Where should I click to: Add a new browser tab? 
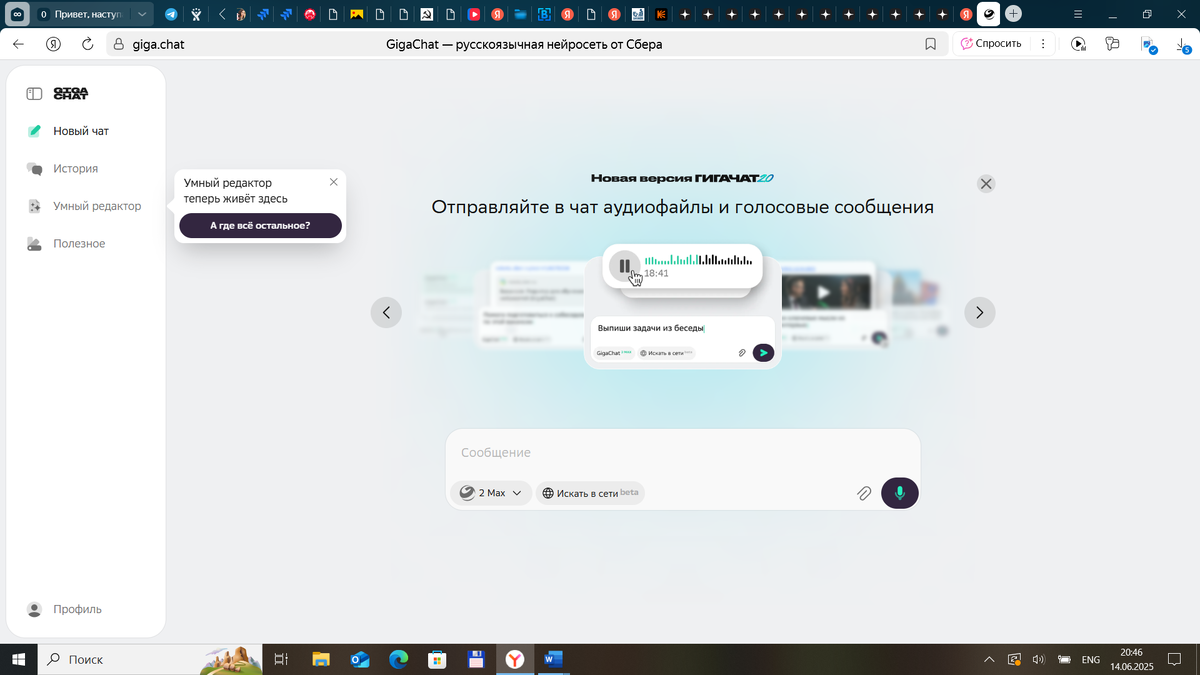click(x=1014, y=14)
